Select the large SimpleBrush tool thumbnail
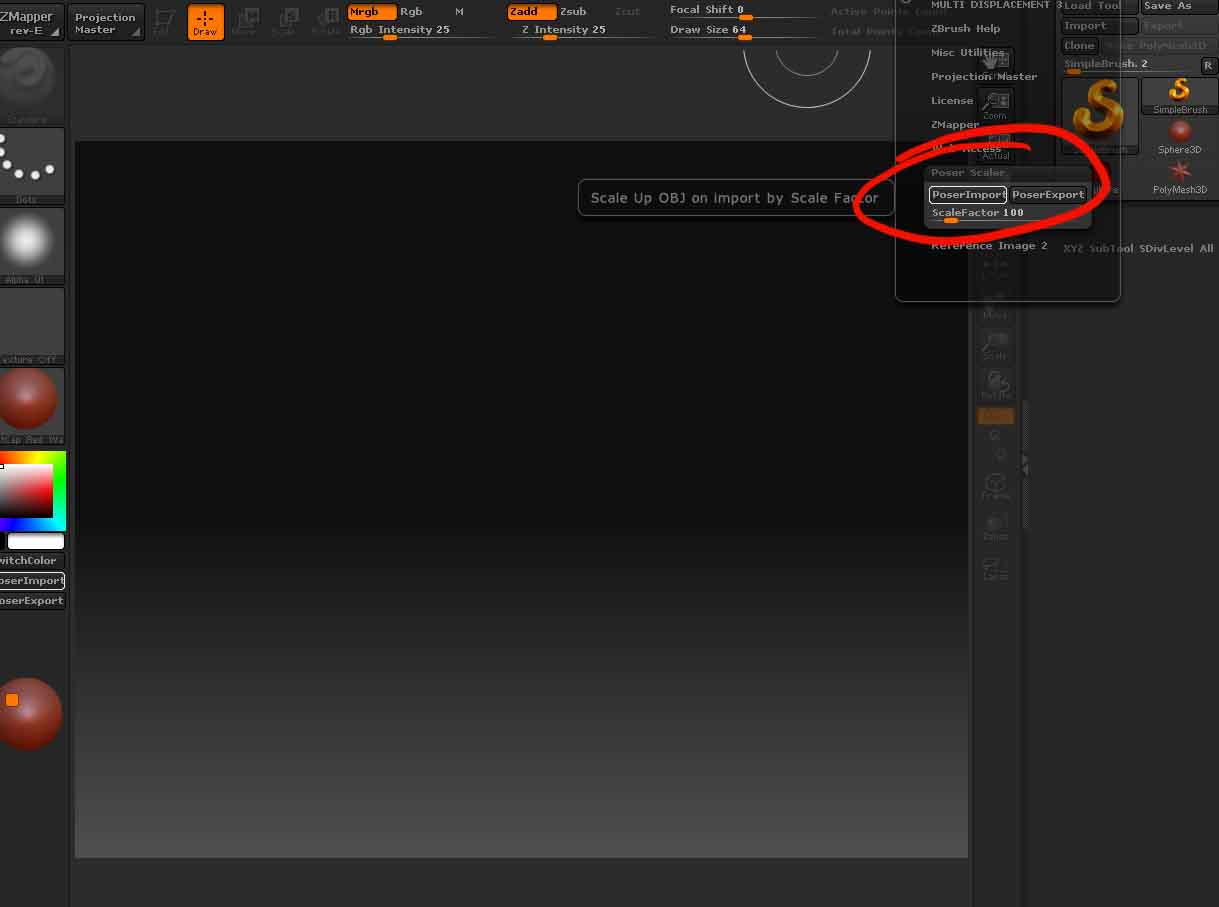Viewport: 1219px width, 907px height. [x=1100, y=116]
